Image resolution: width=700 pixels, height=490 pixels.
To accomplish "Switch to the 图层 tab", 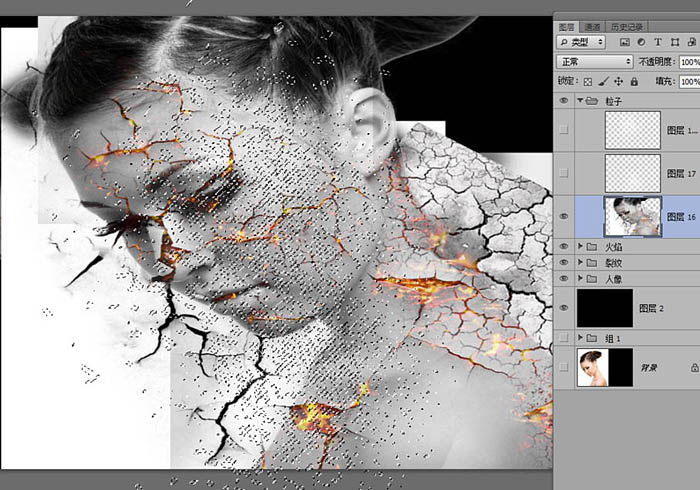I will coord(567,27).
